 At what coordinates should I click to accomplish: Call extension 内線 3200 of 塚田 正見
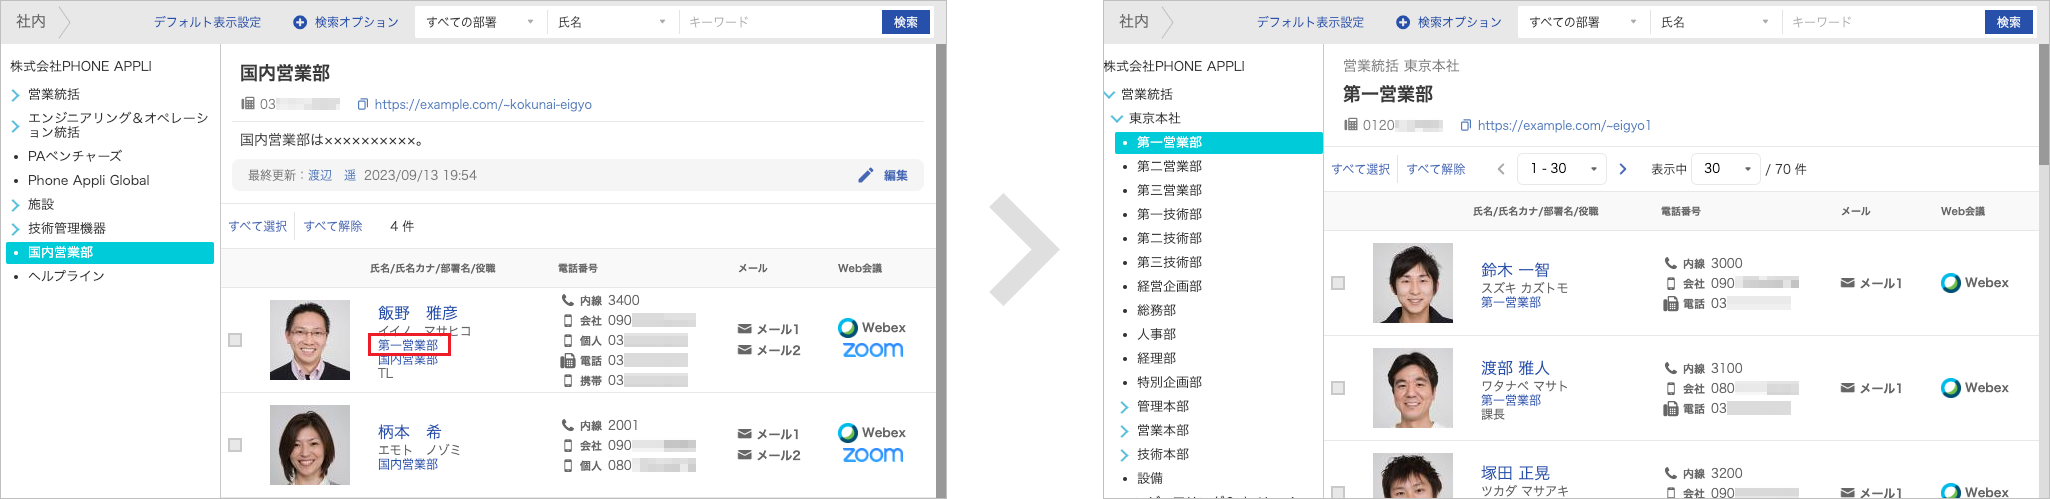click(x=1703, y=473)
